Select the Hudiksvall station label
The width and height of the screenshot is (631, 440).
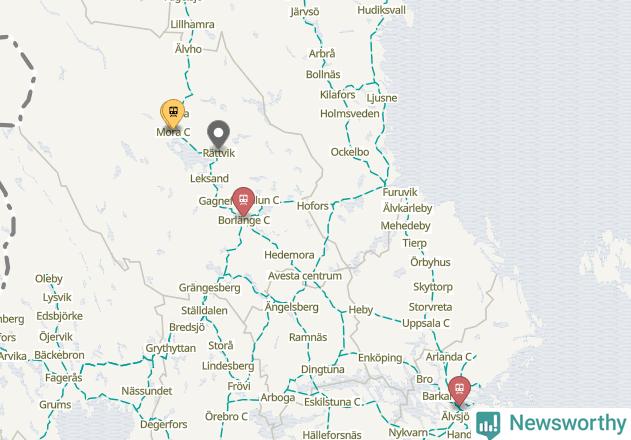(x=381, y=10)
